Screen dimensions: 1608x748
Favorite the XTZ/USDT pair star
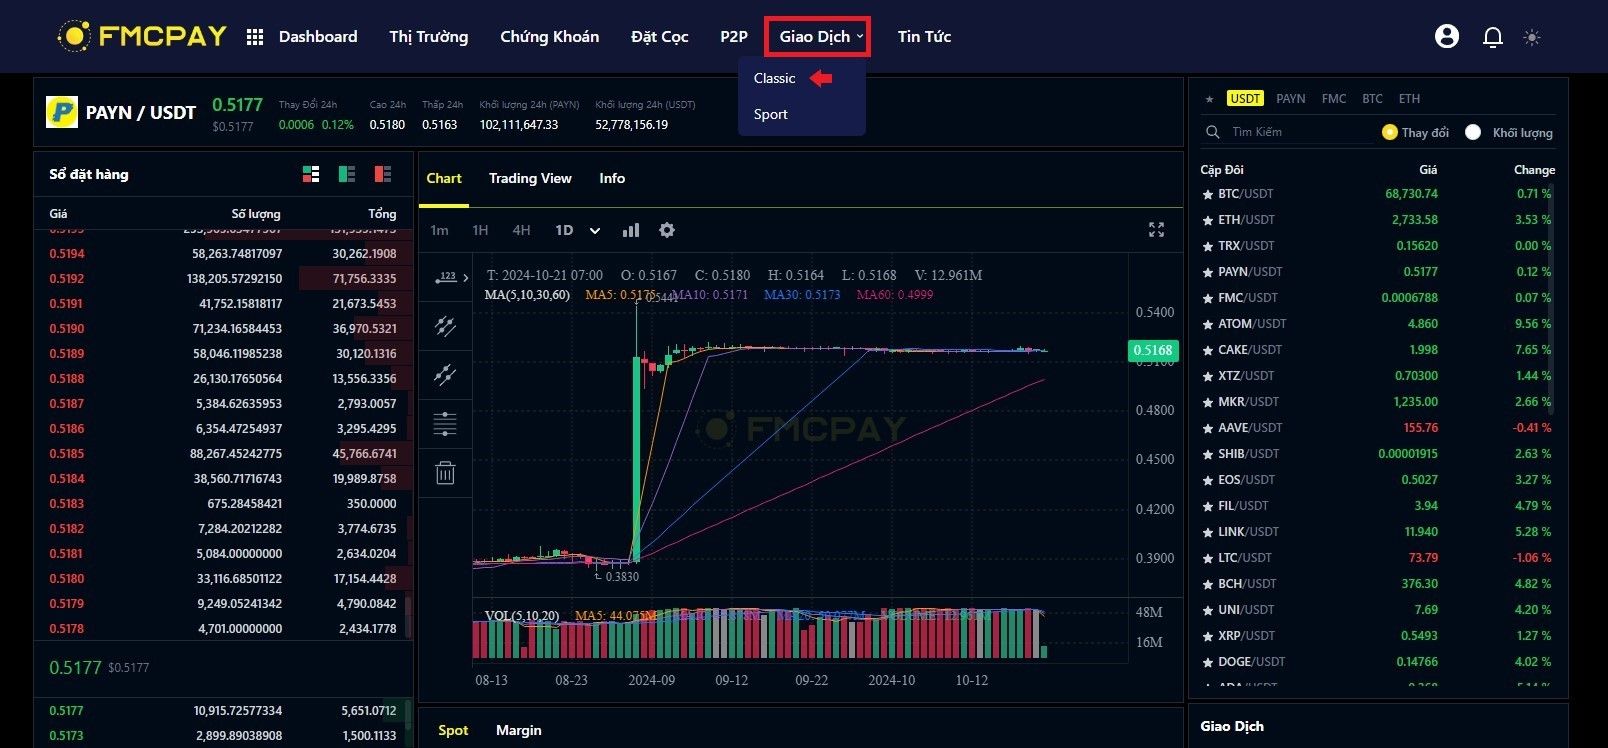[1208, 376]
